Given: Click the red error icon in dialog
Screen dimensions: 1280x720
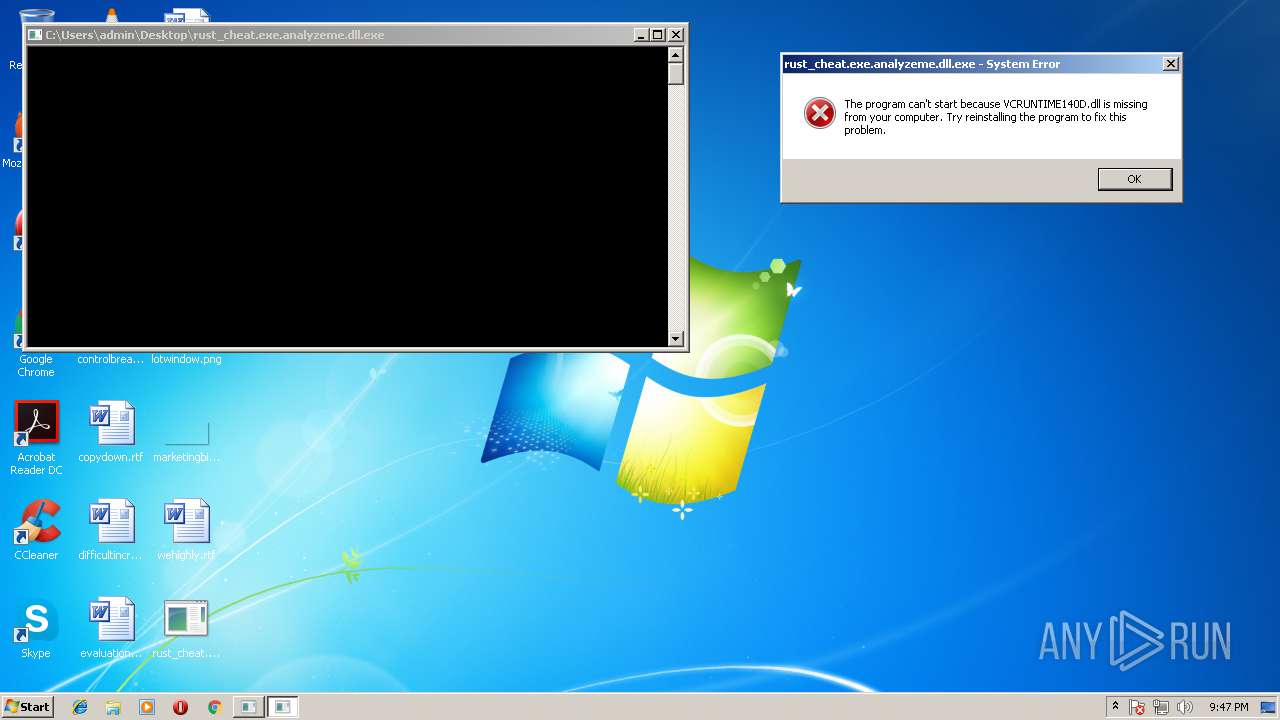Looking at the screenshot, I should click(819, 113).
